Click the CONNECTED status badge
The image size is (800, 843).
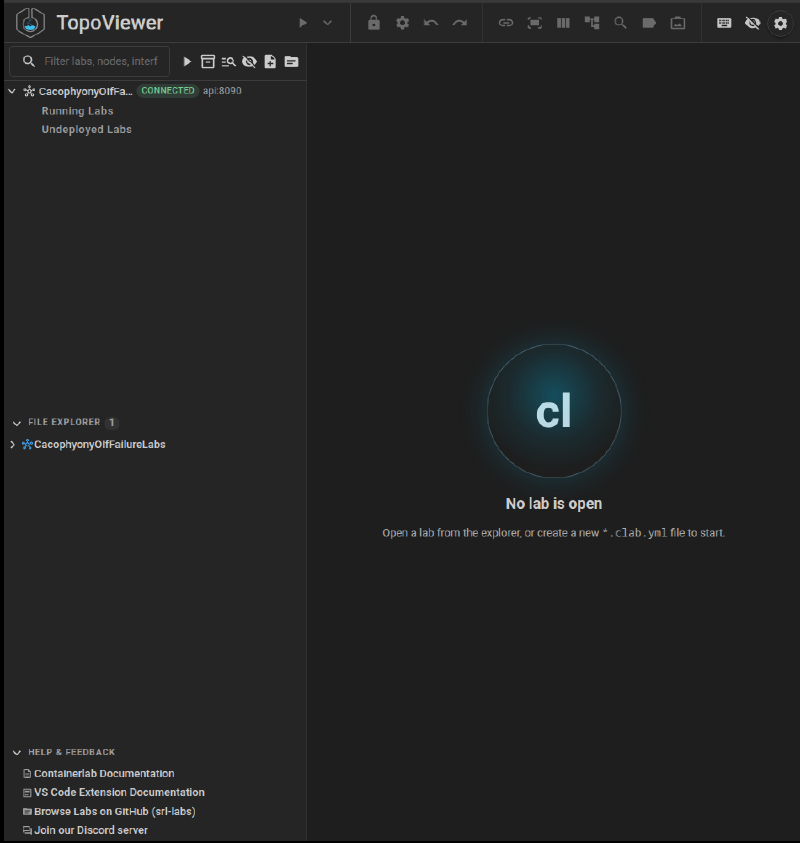point(168,91)
